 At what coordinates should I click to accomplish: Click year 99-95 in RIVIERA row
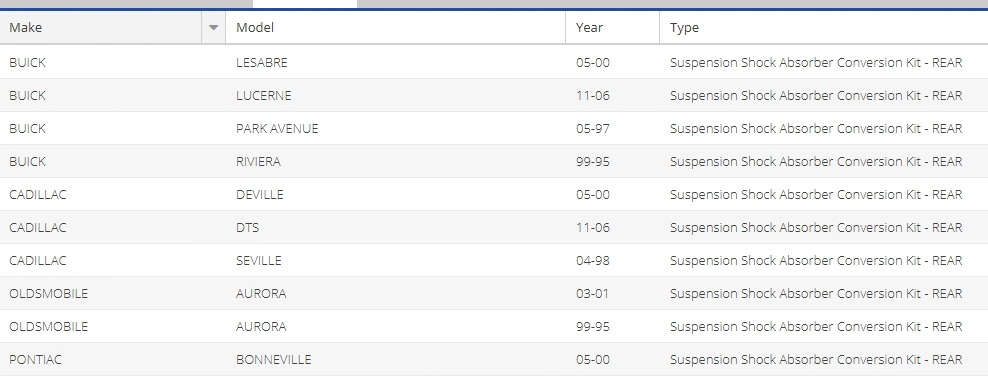point(592,161)
